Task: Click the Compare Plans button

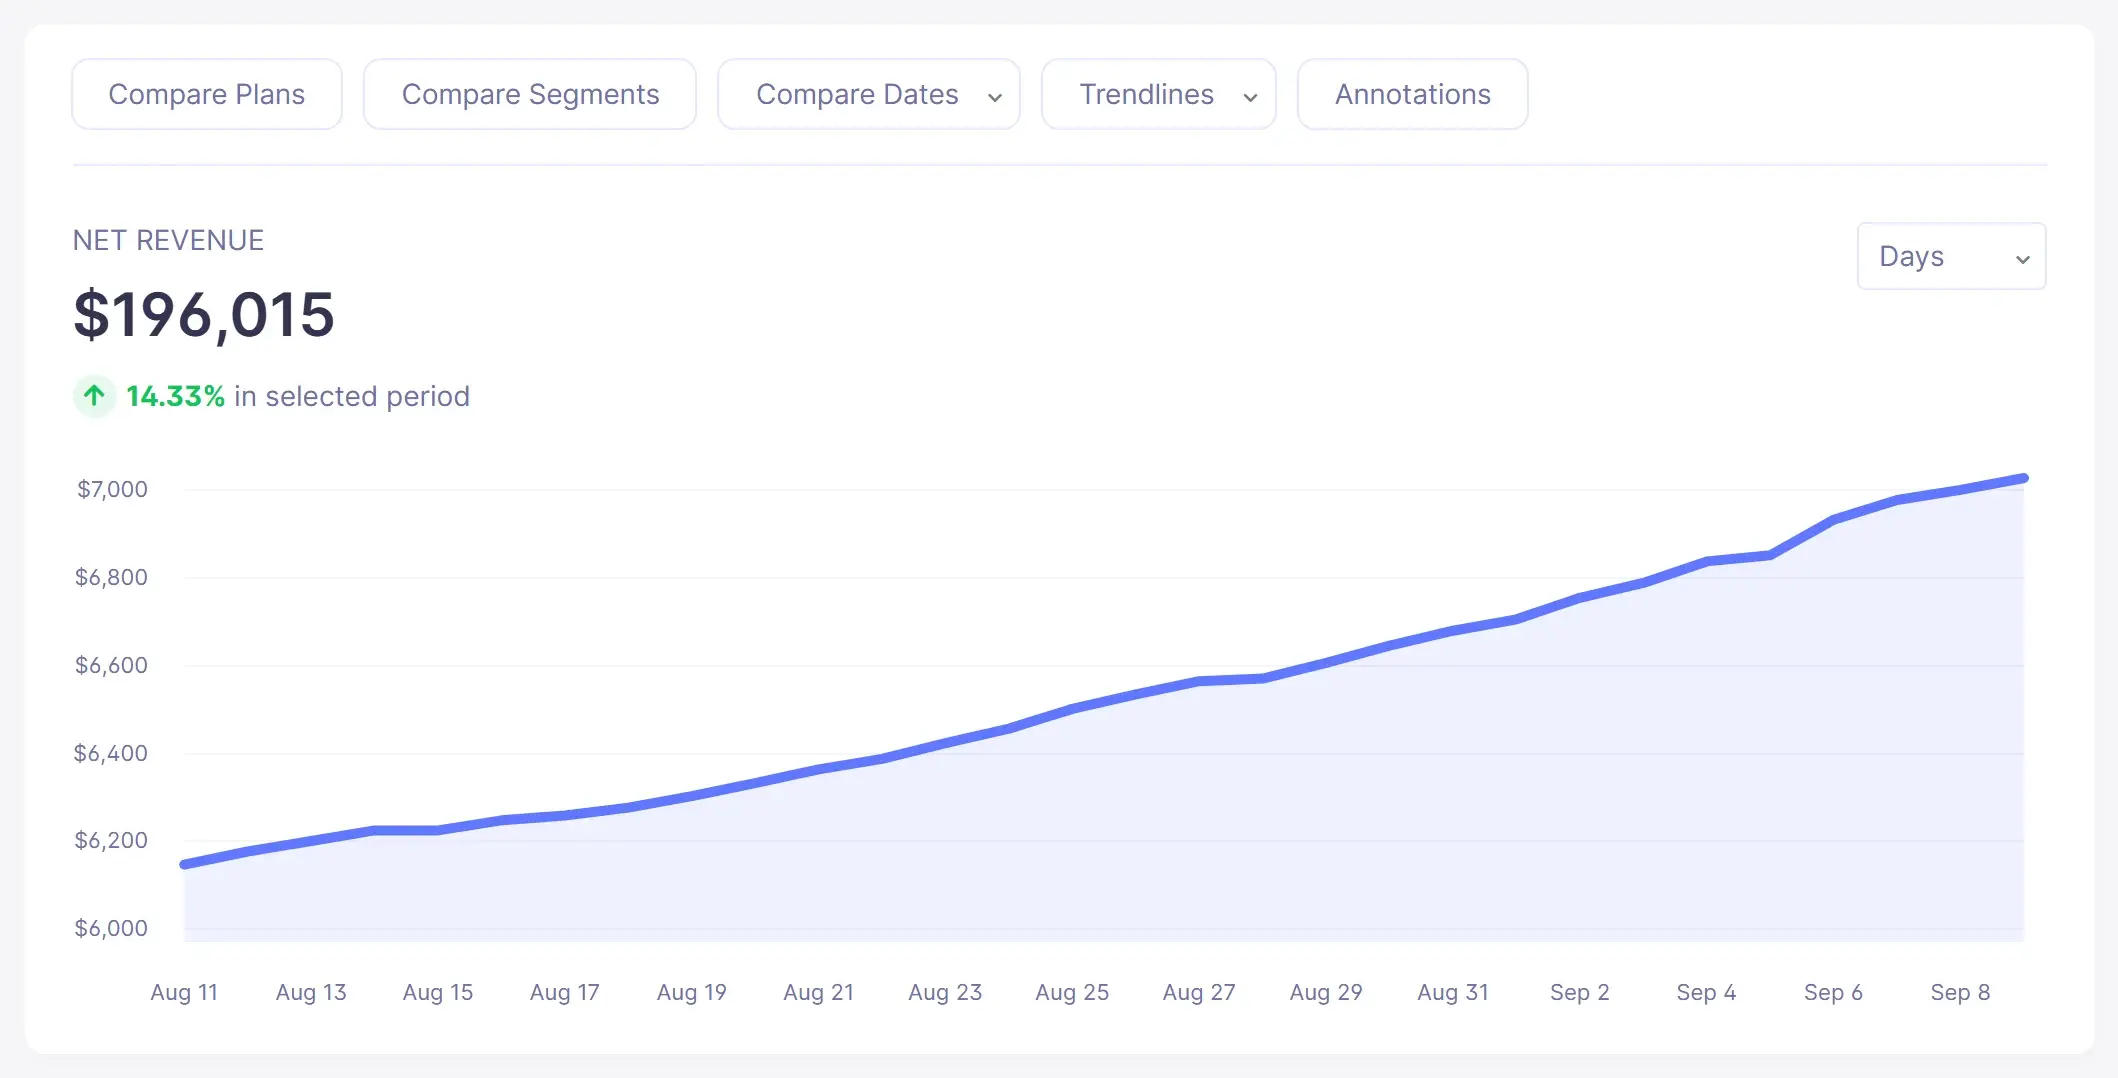Action: 207,94
